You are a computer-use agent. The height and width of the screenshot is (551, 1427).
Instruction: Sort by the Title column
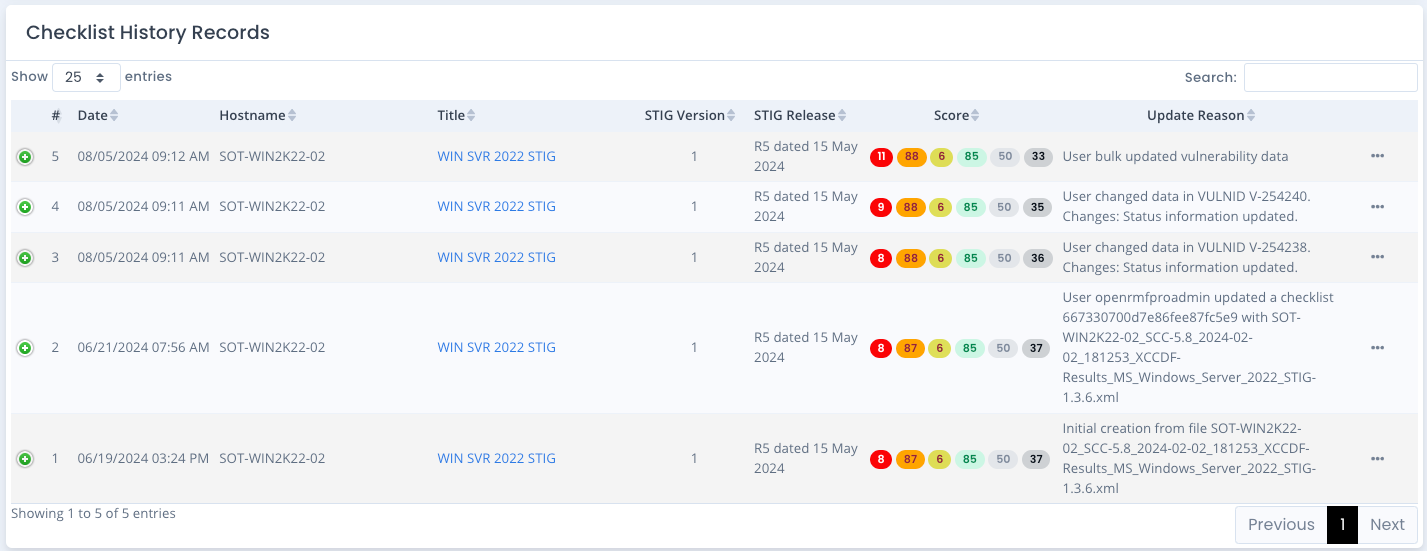[456, 115]
